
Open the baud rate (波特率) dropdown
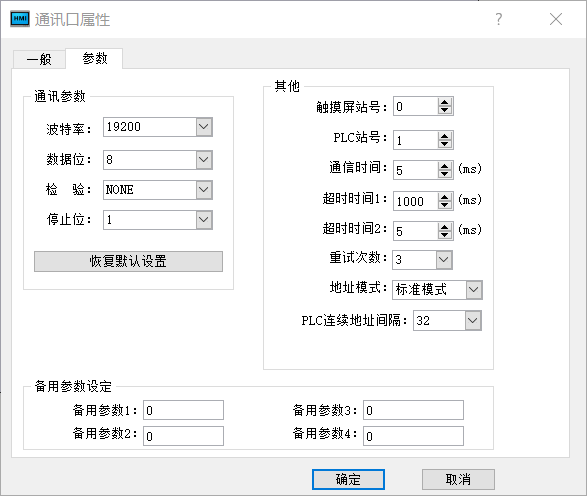coord(204,127)
